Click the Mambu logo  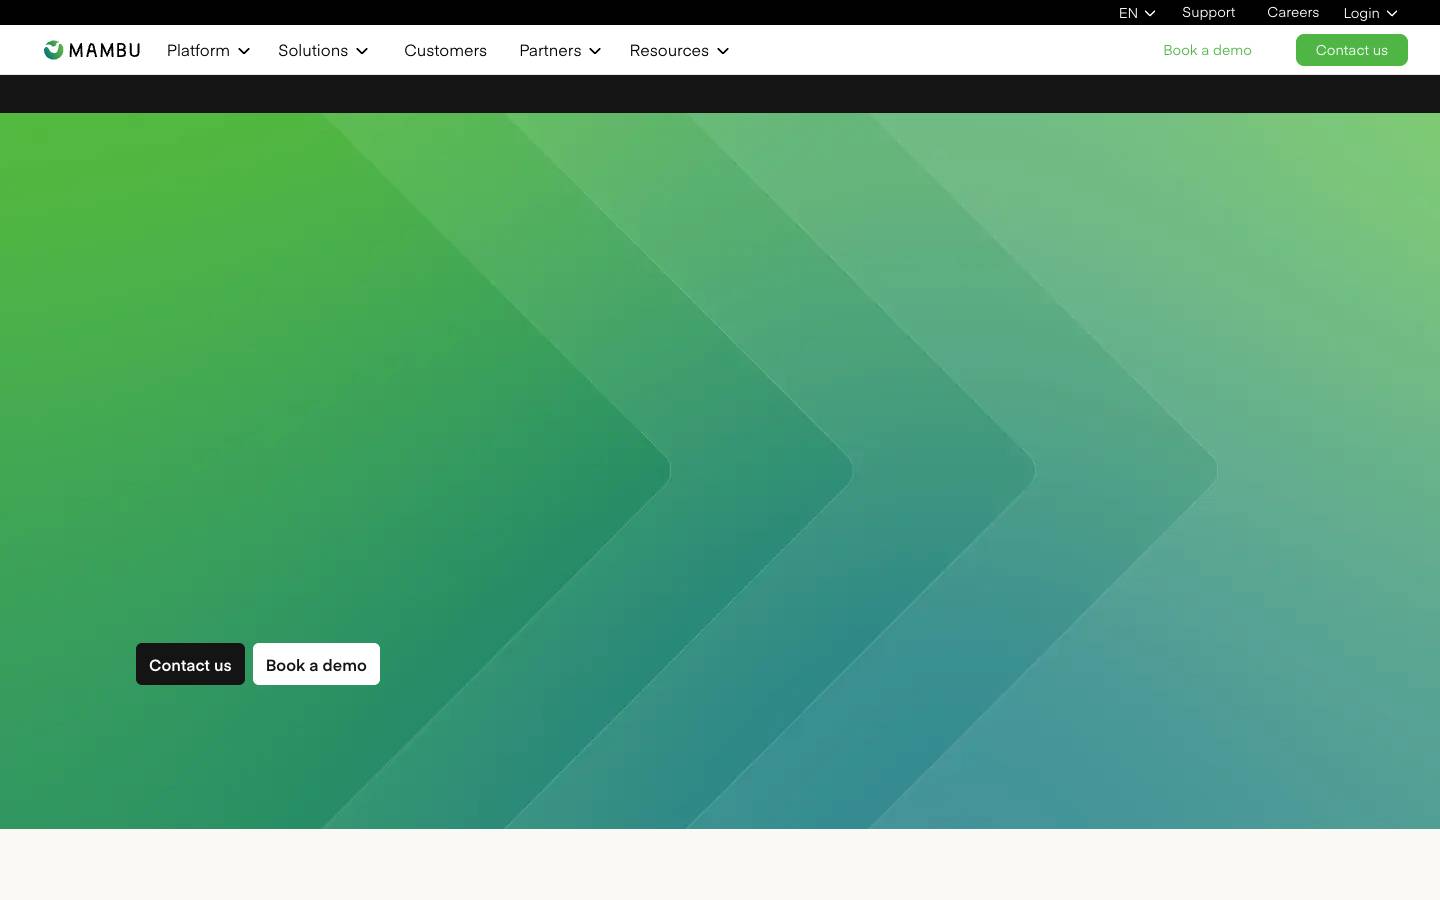click(x=92, y=50)
